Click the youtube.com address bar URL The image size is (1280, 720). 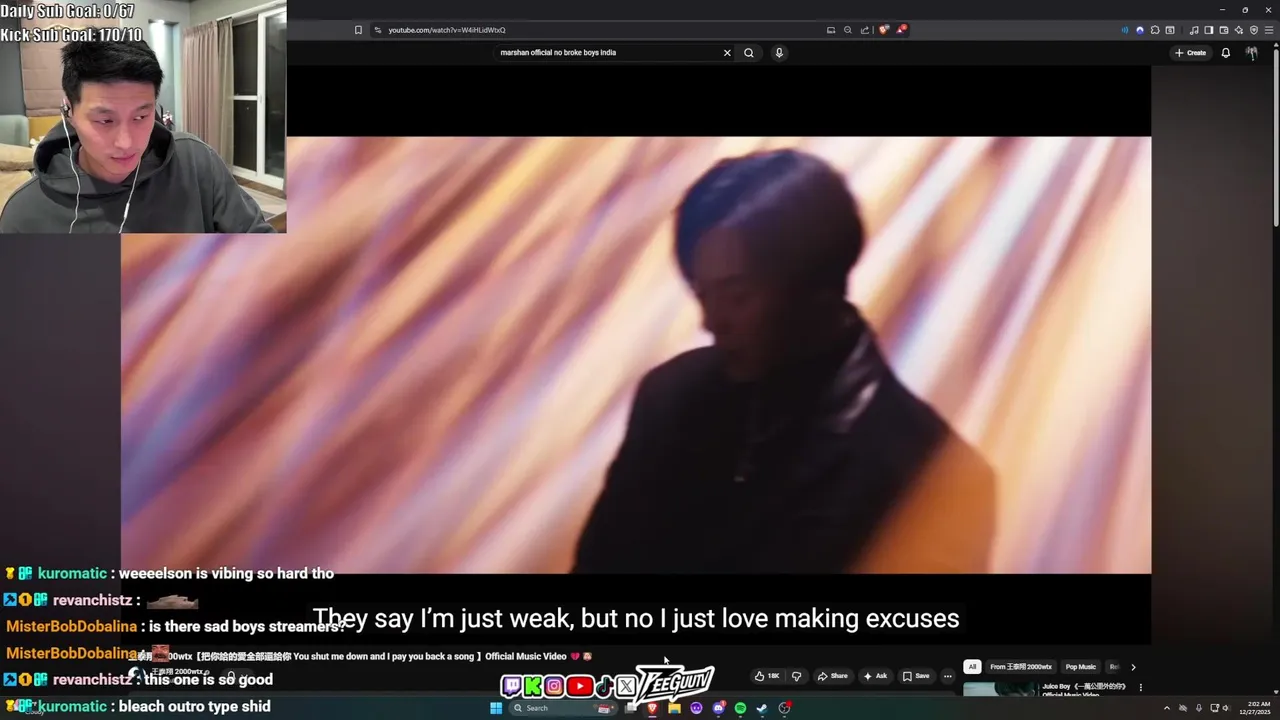(x=447, y=30)
